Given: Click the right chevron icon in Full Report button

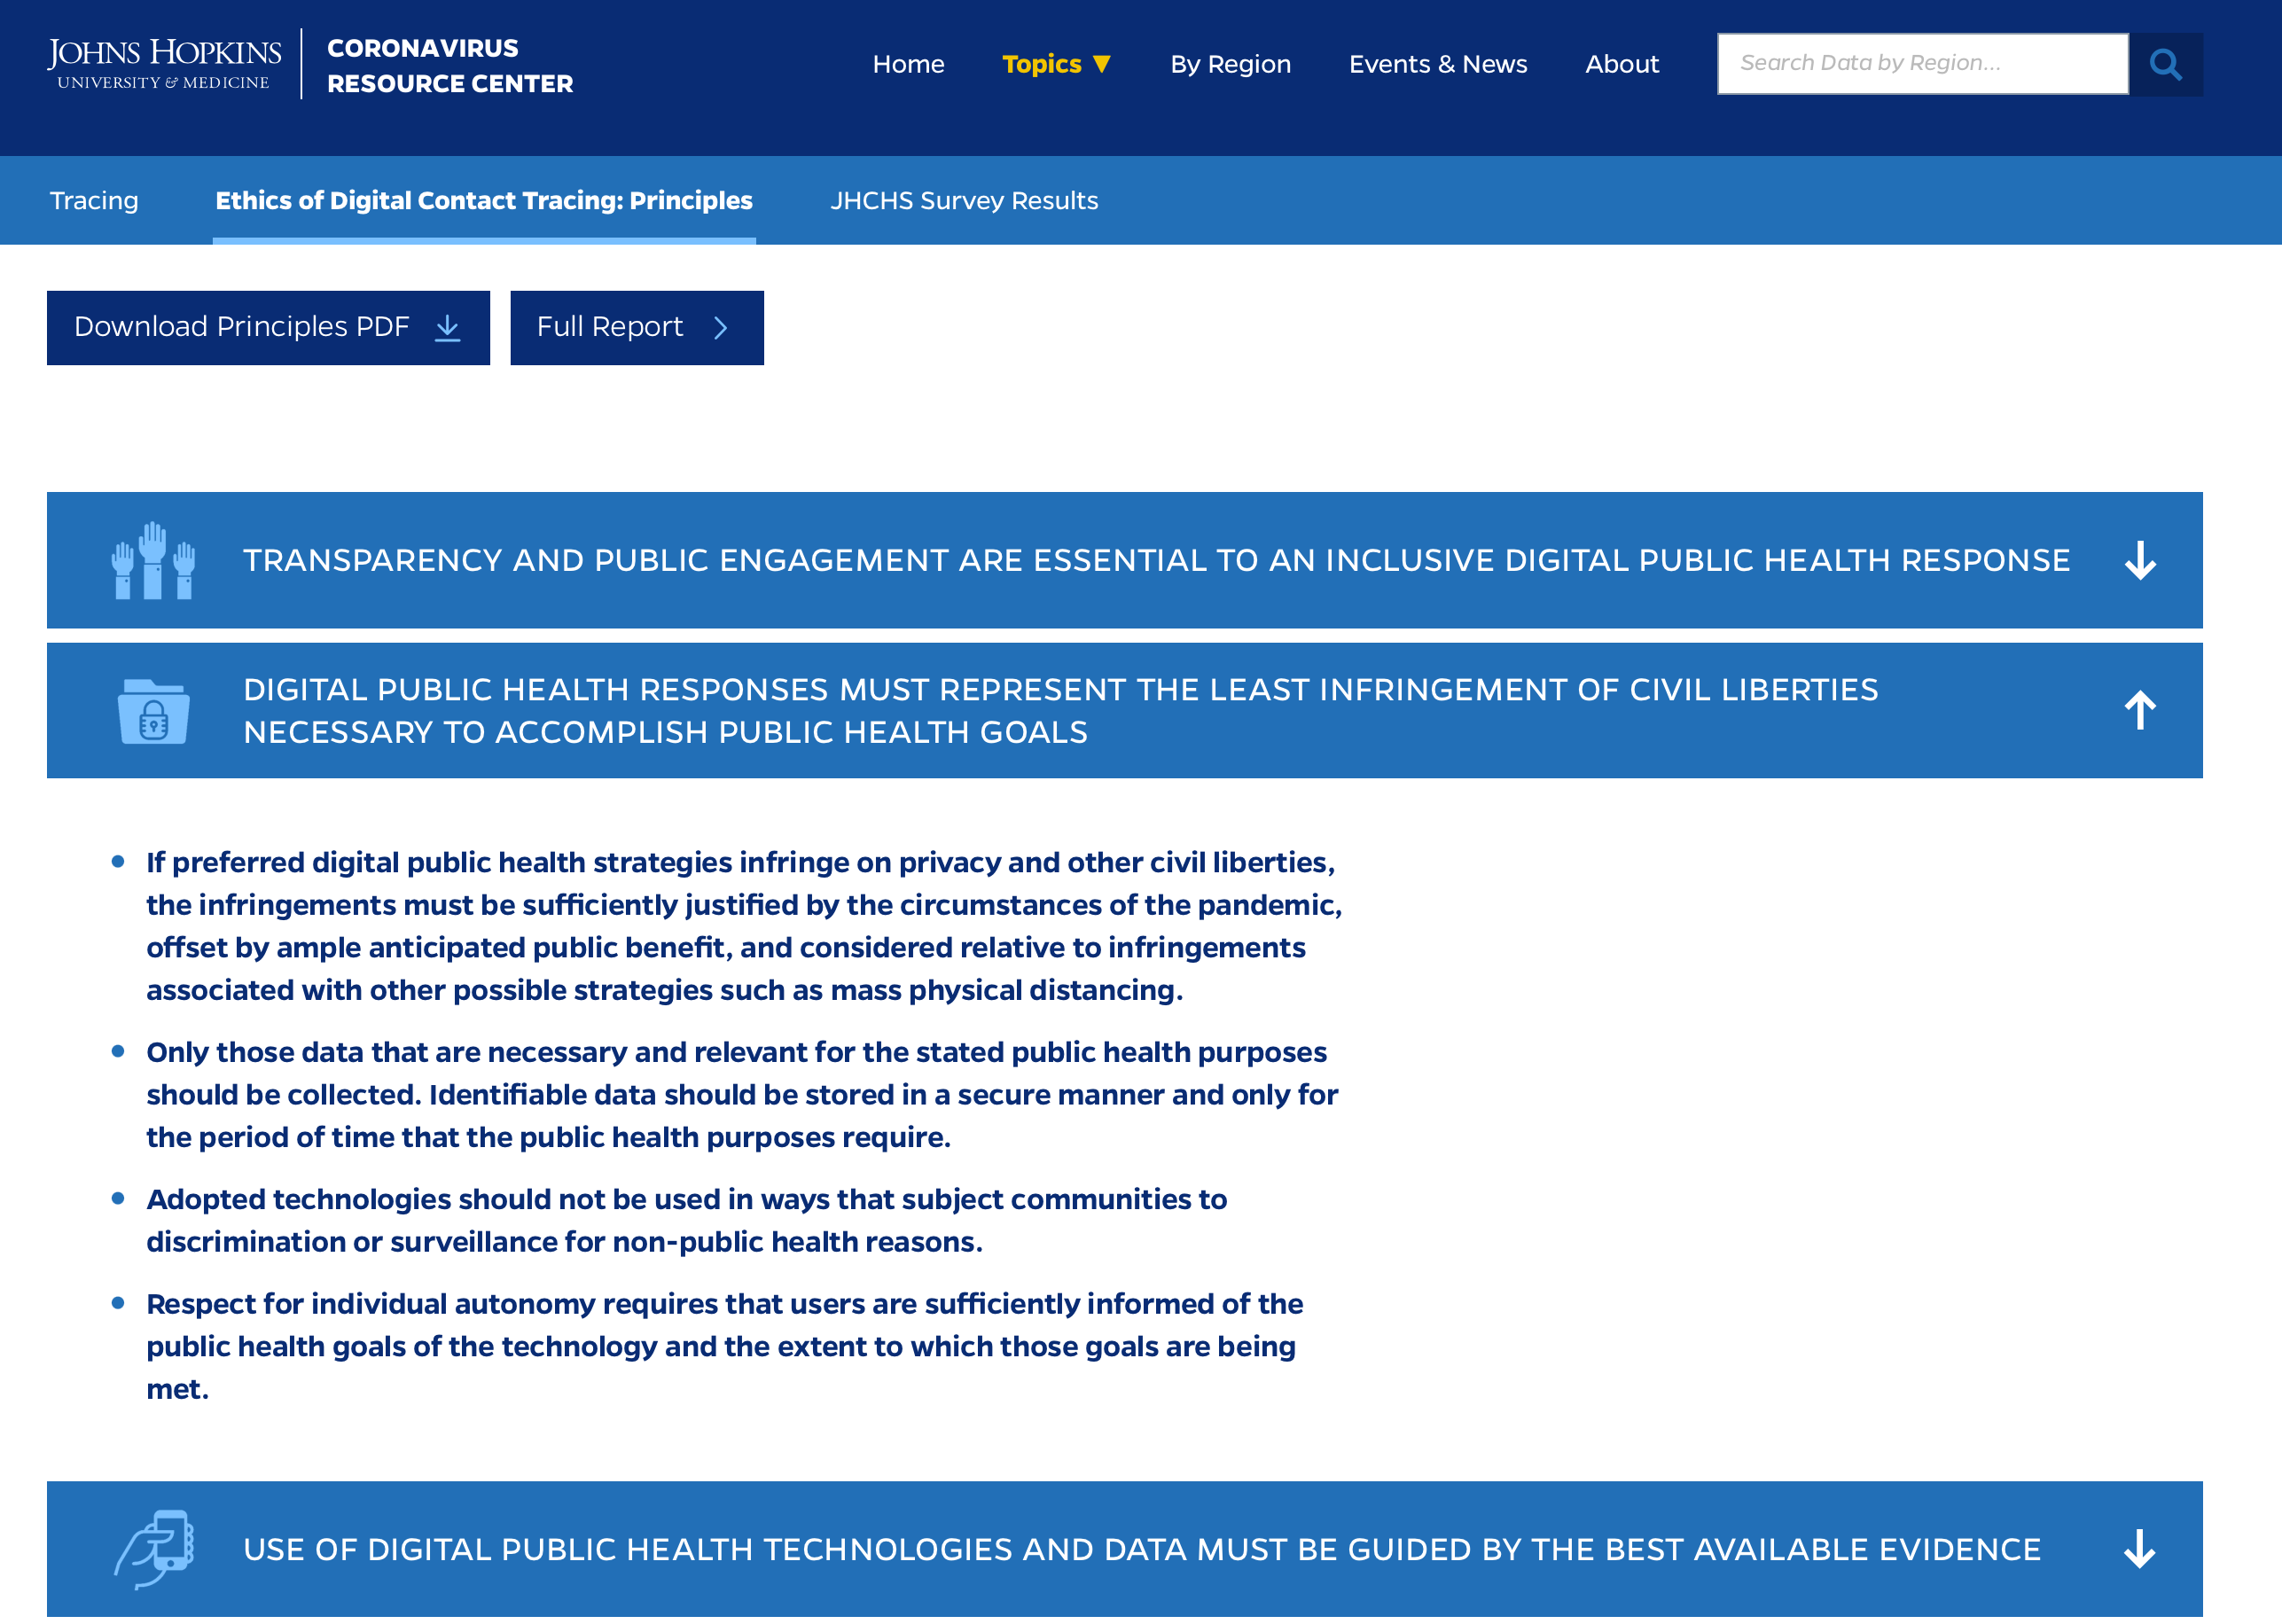Looking at the screenshot, I should pyautogui.click(x=721, y=327).
